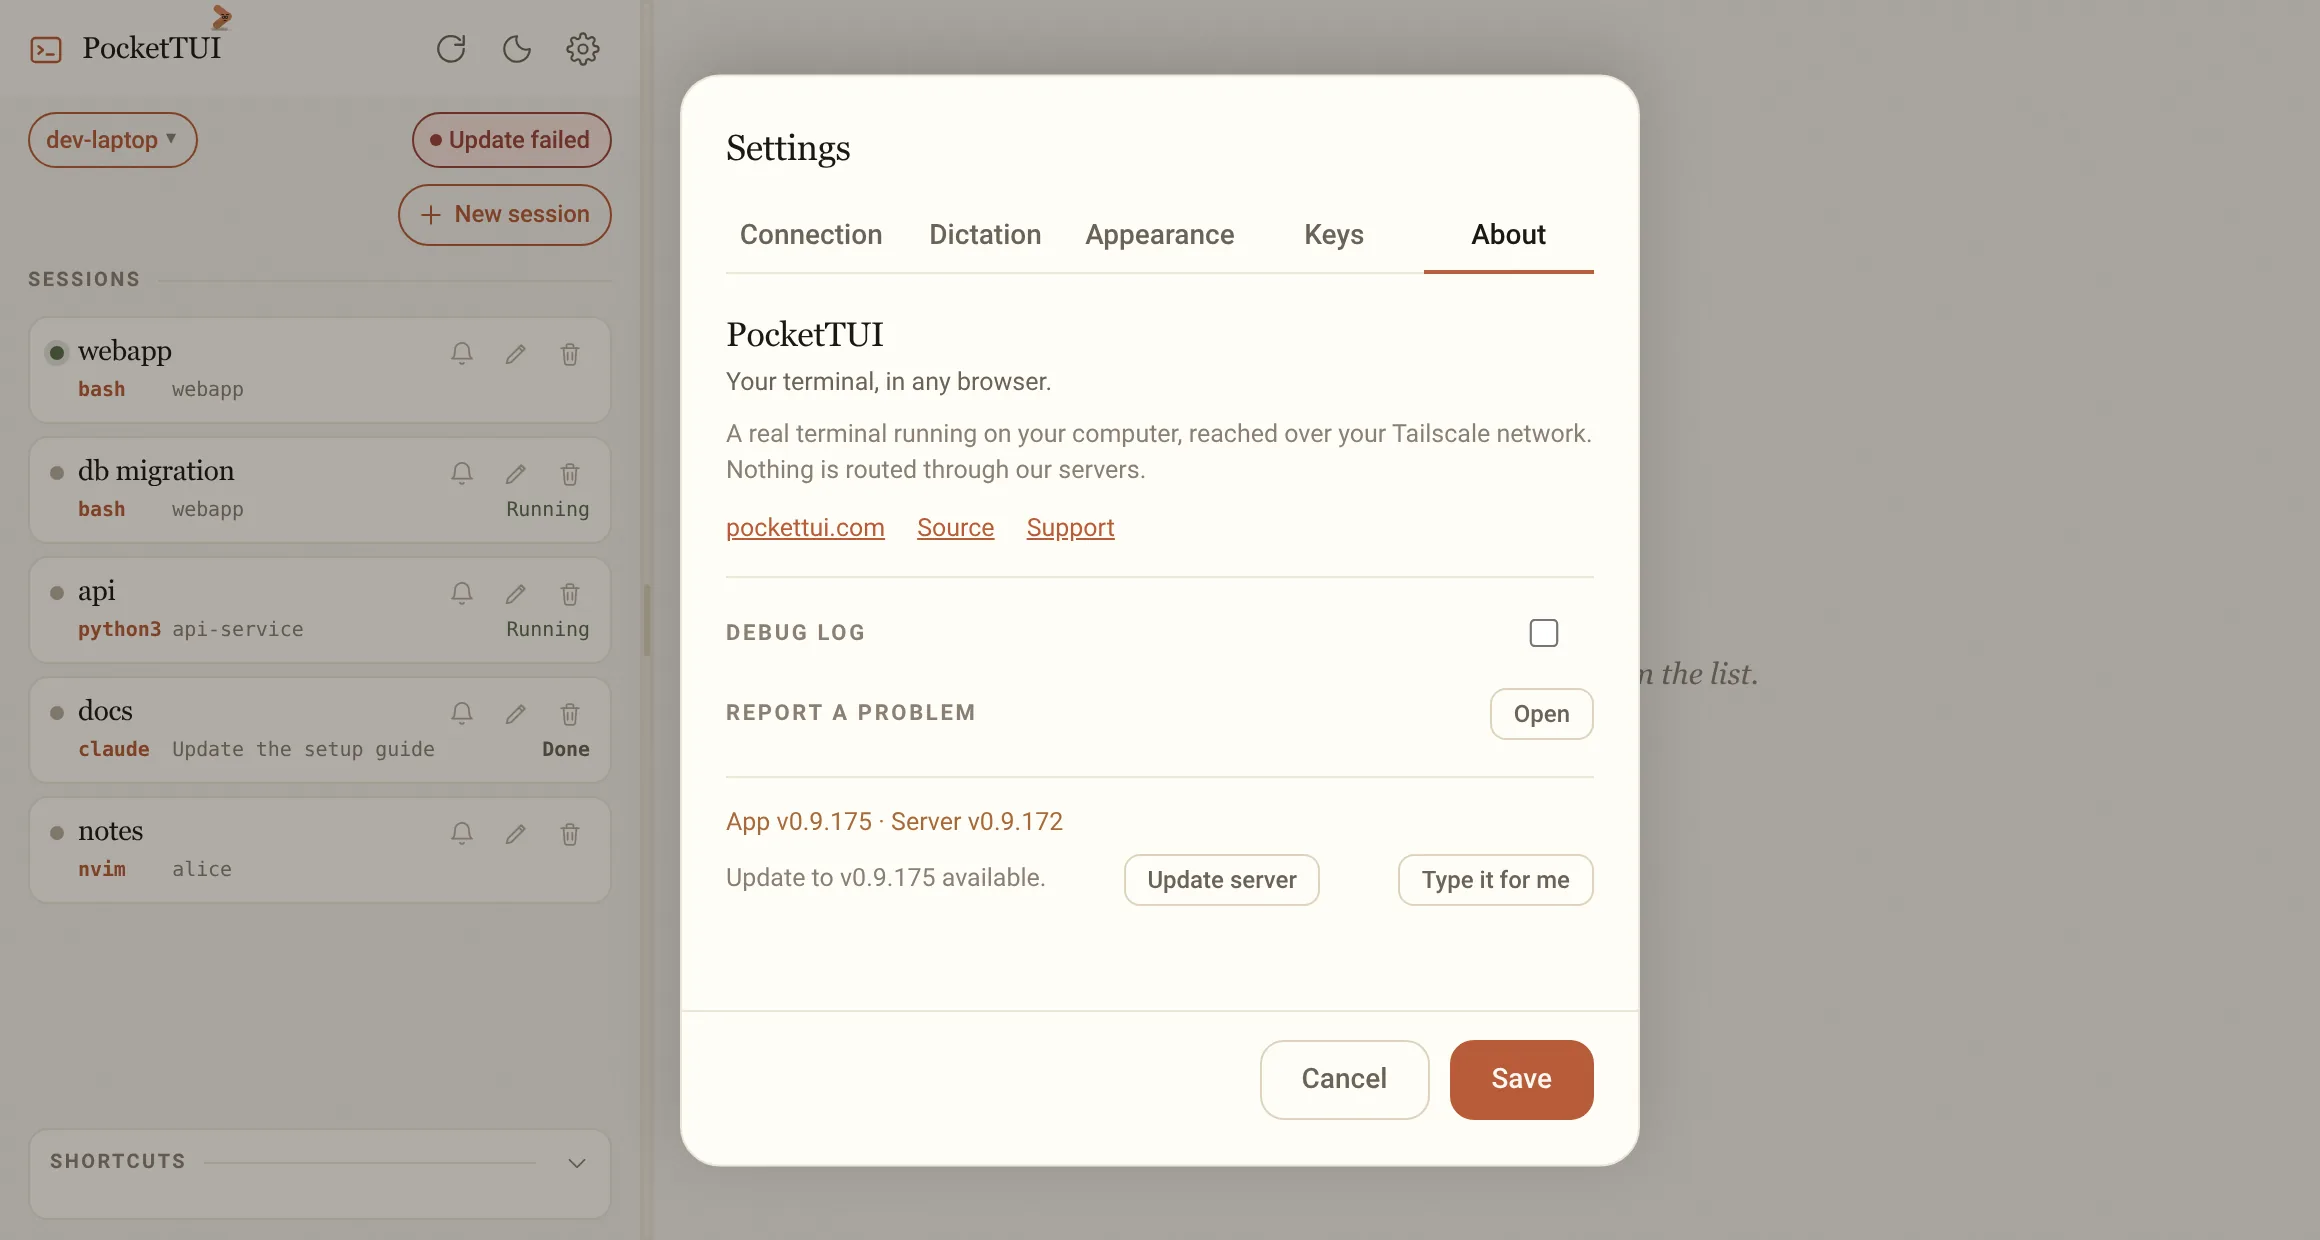Click the bell icon for api session

(x=461, y=593)
